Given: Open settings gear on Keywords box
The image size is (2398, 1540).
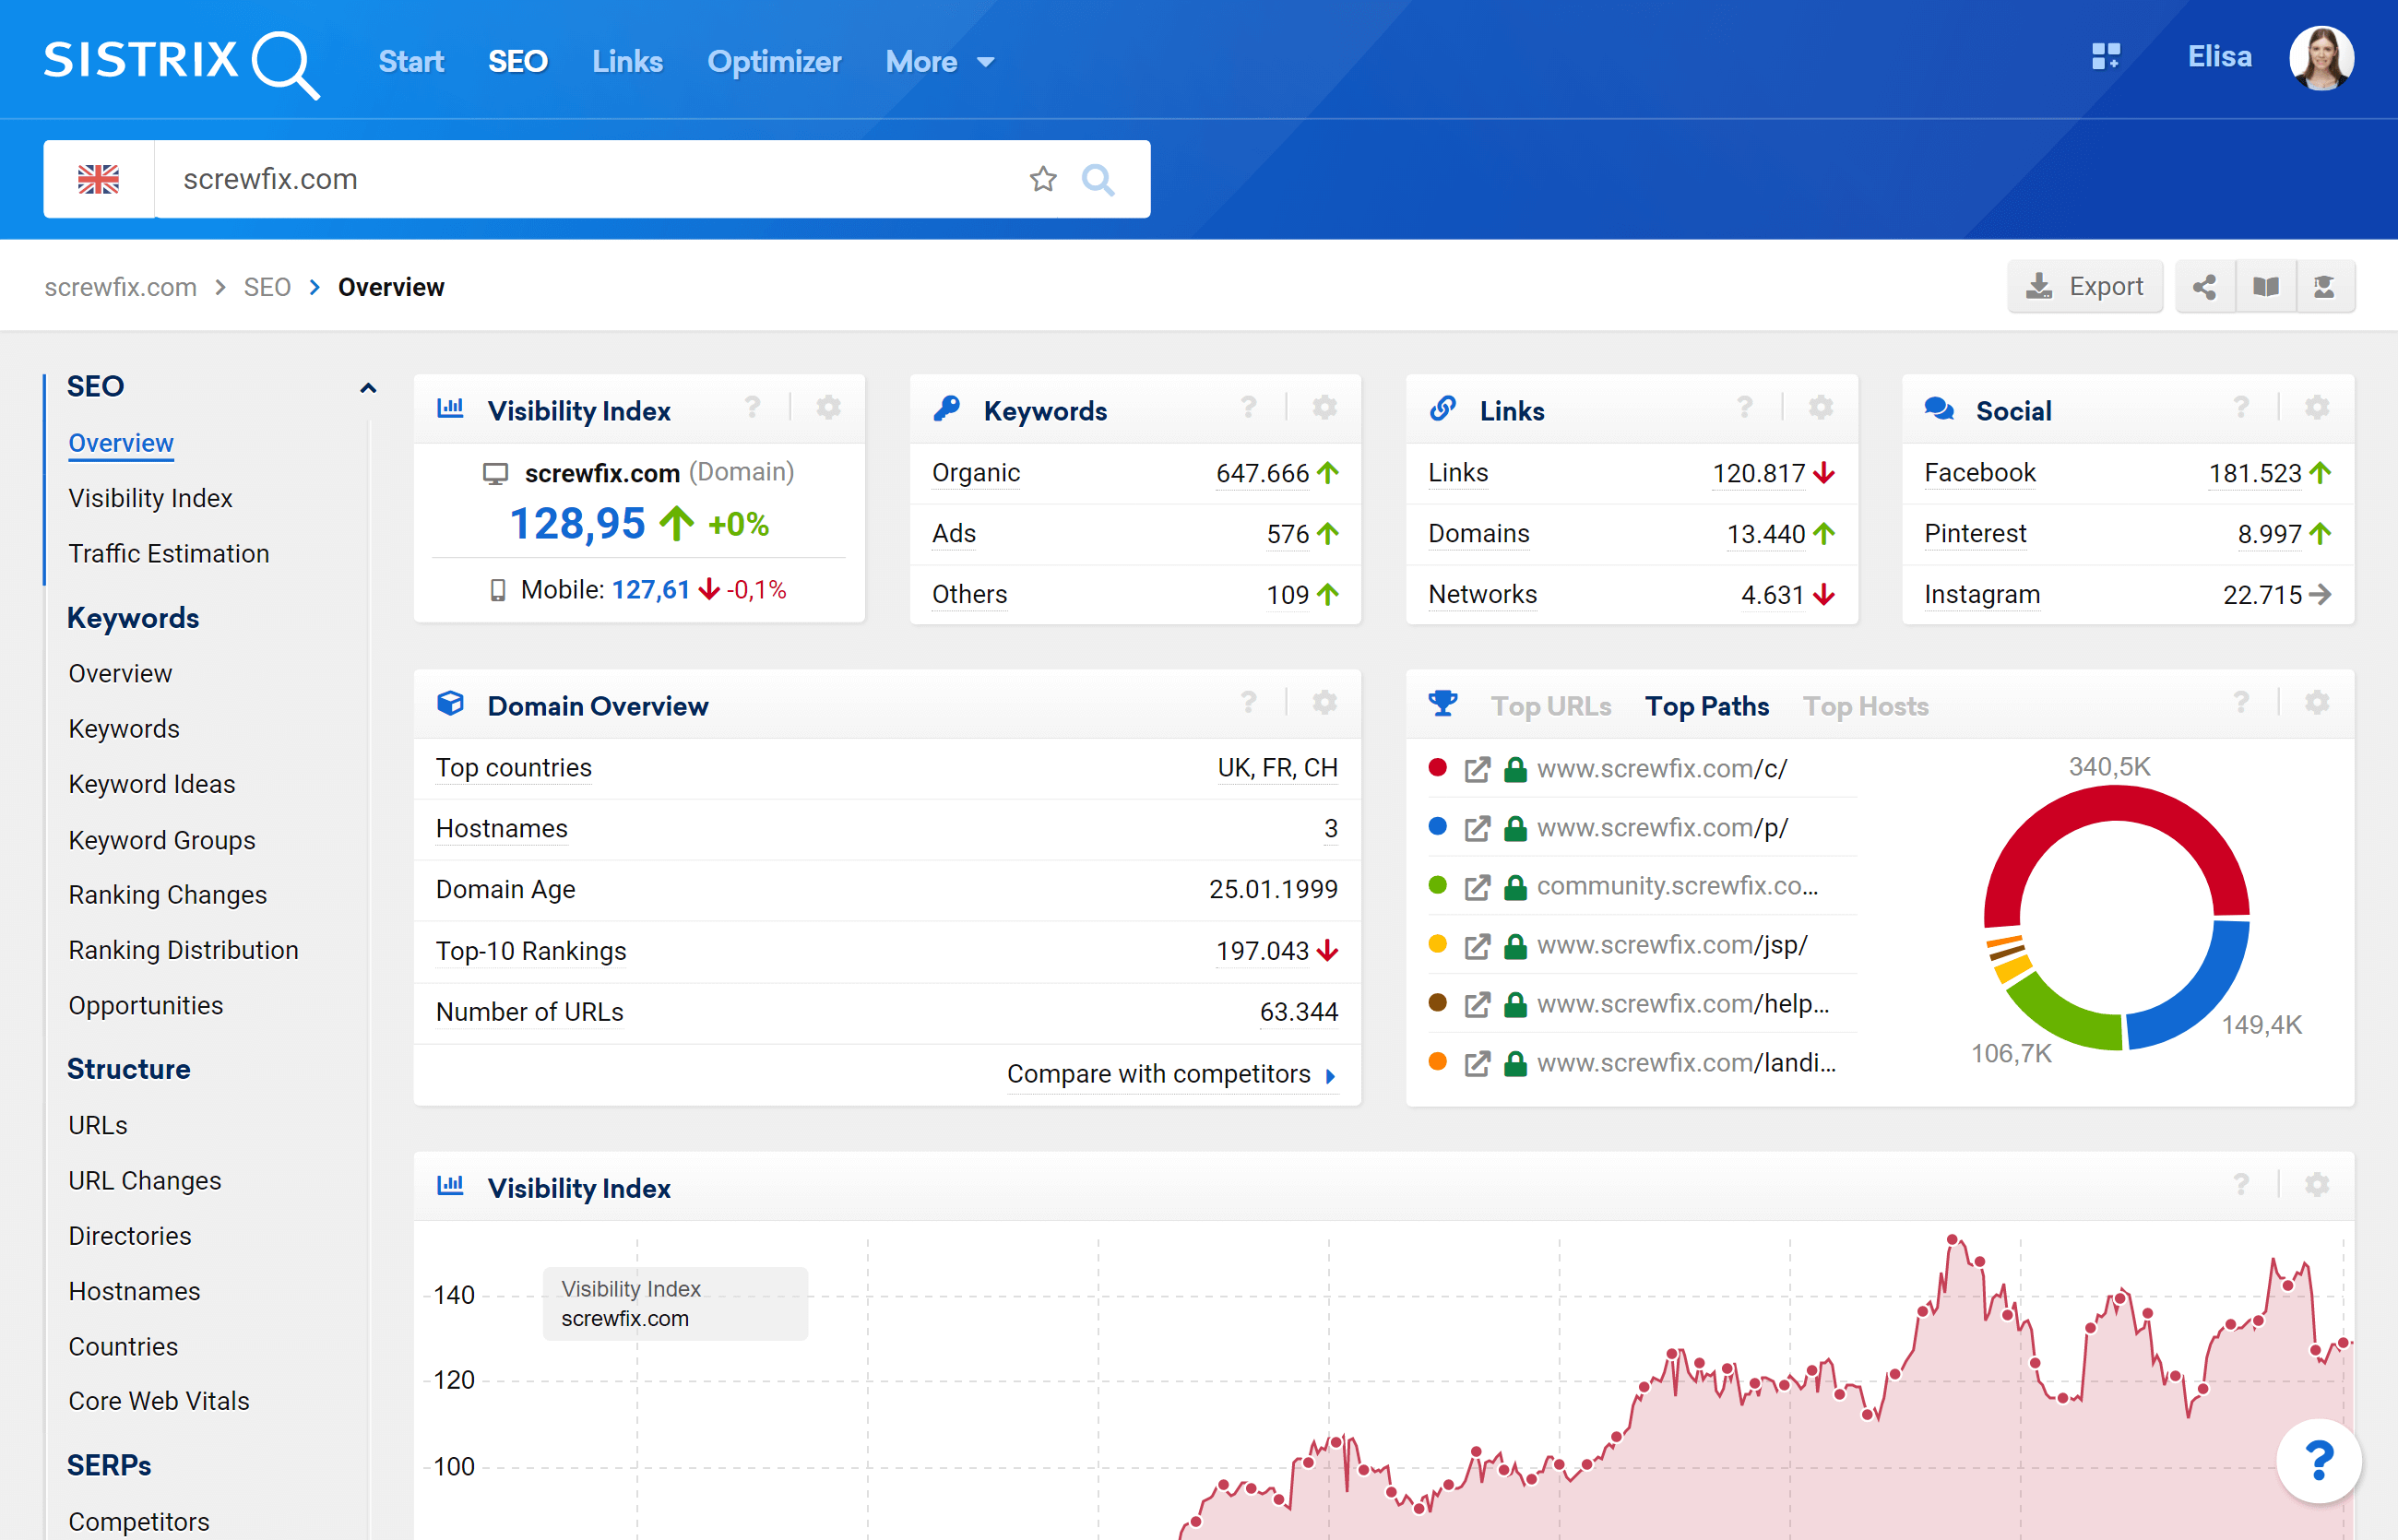Looking at the screenshot, I should [1324, 408].
